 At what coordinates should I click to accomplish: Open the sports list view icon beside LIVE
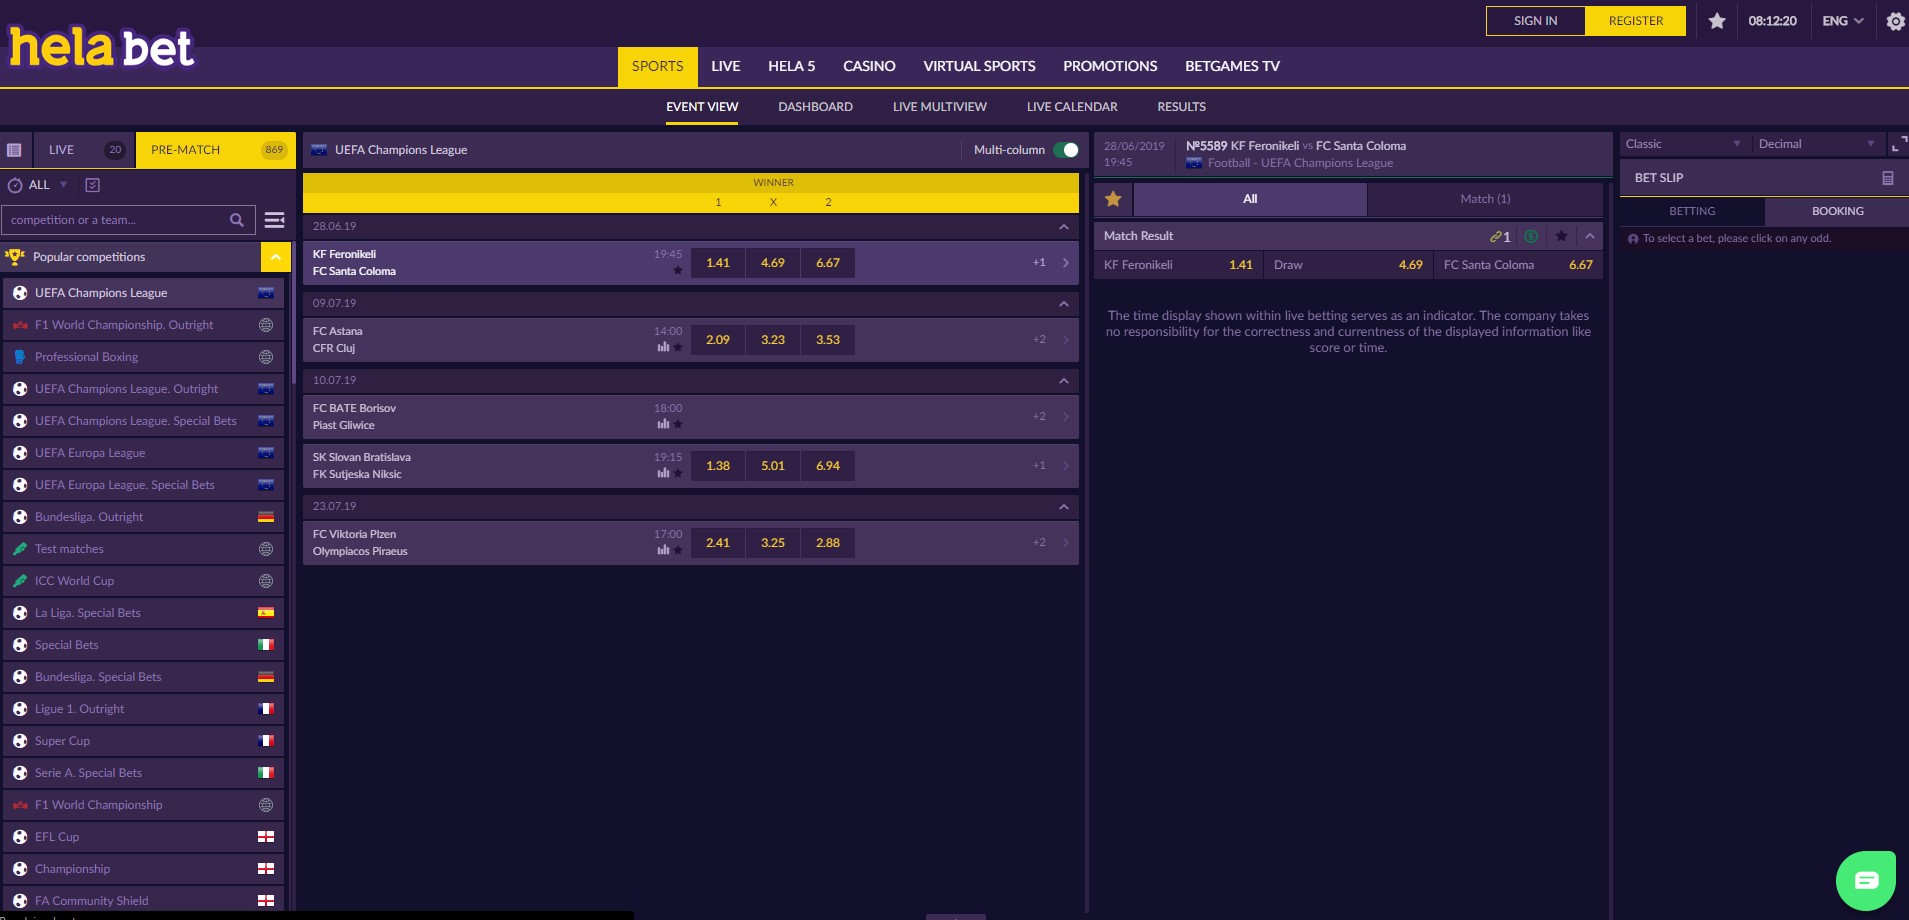14,150
